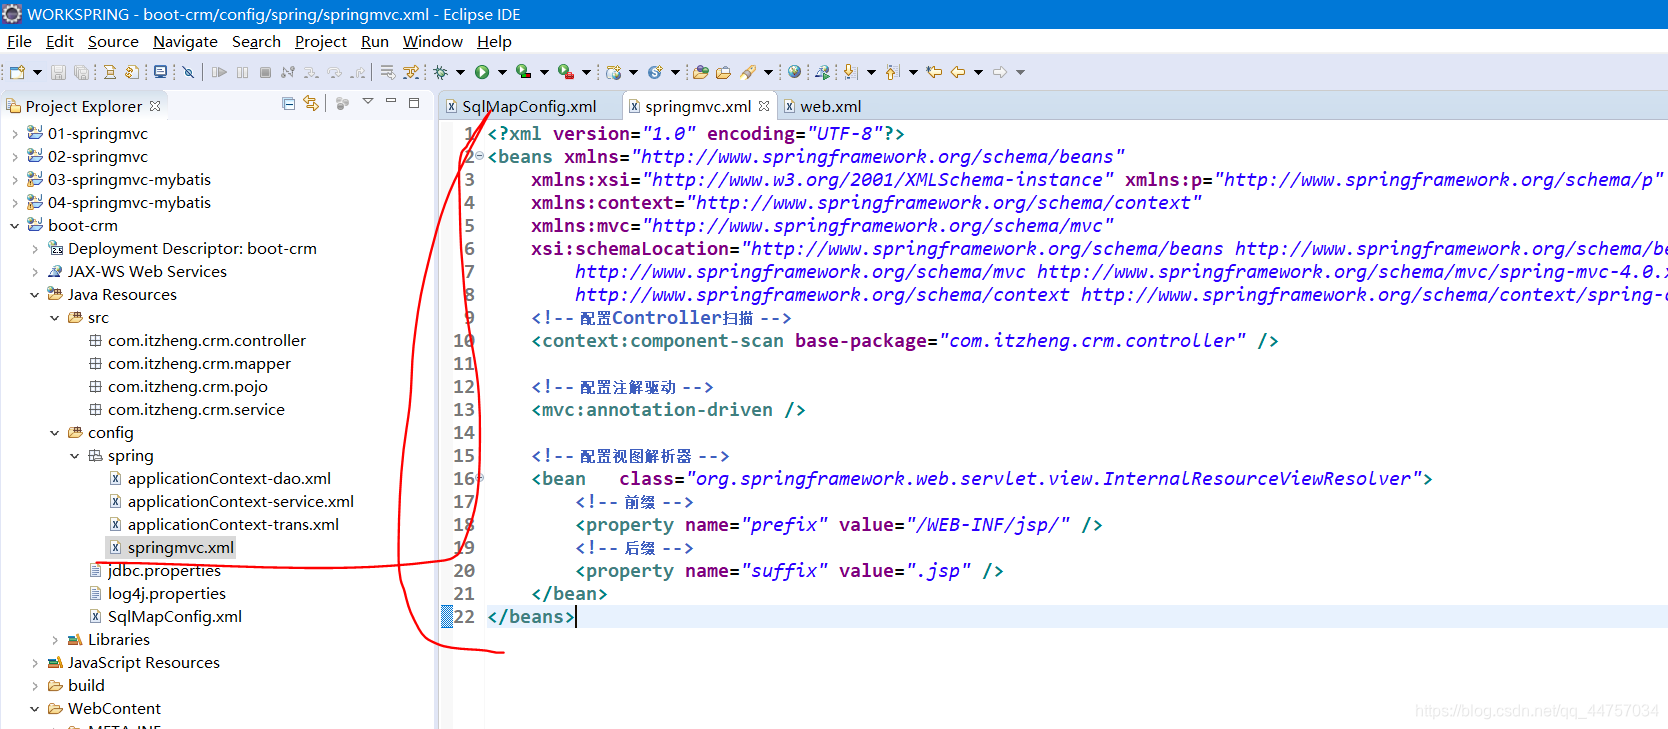Image resolution: width=1668 pixels, height=729 pixels.
Task: Open the Navigate menu
Action: tap(185, 42)
